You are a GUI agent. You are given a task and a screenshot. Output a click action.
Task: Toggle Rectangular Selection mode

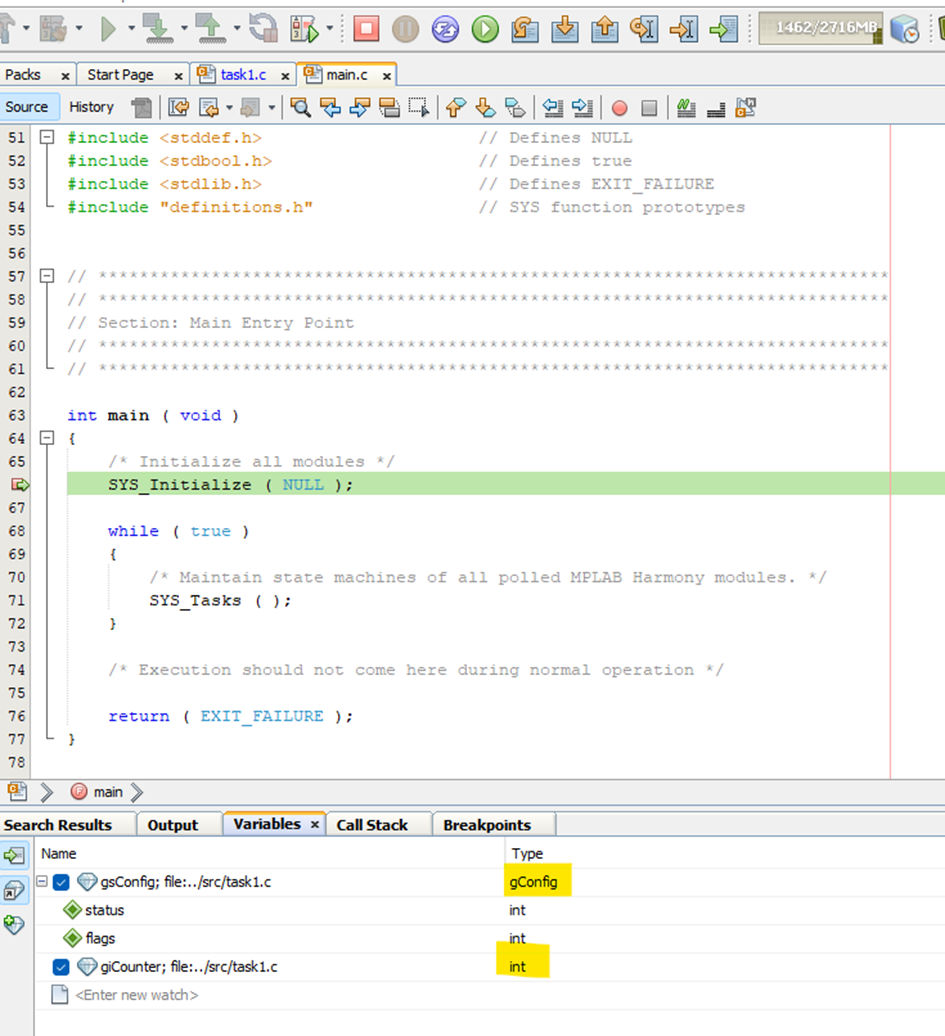[x=418, y=107]
